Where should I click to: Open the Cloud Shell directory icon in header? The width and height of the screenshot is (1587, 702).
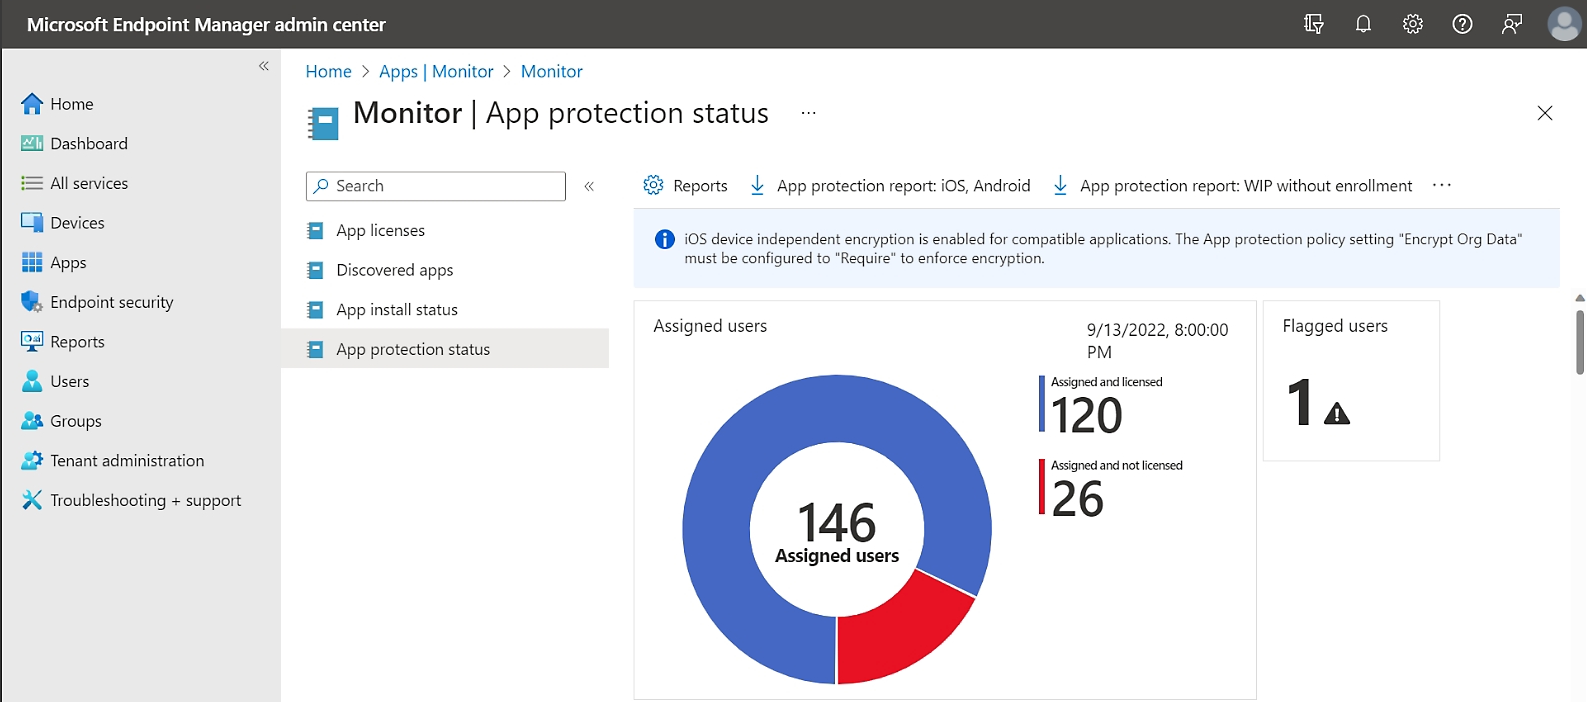pos(1313,24)
